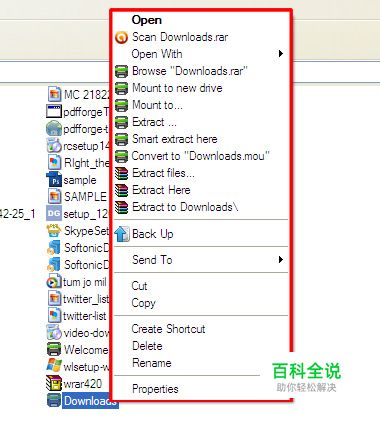Select the rcsetup14 file name
This screenshot has height=423, width=380.
[87, 146]
